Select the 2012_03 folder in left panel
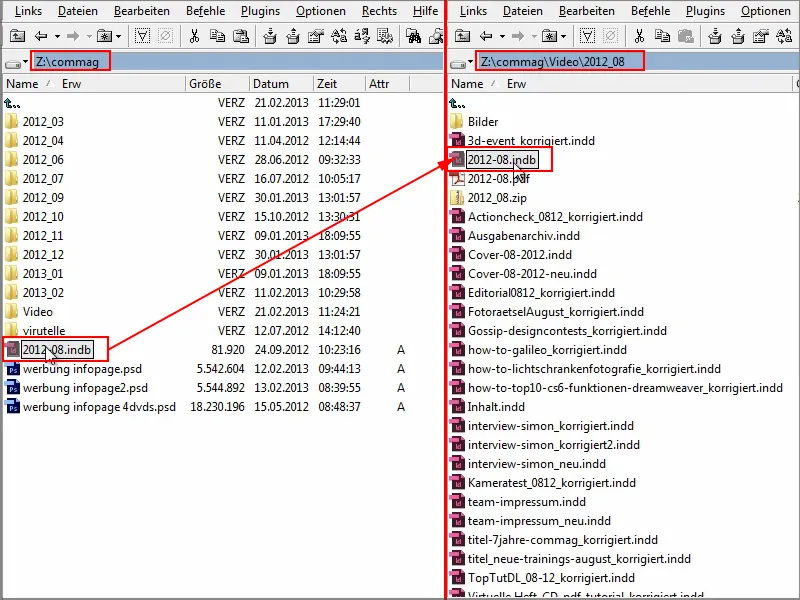Viewport: 800px width, 600px height. (x=43, y=122)
